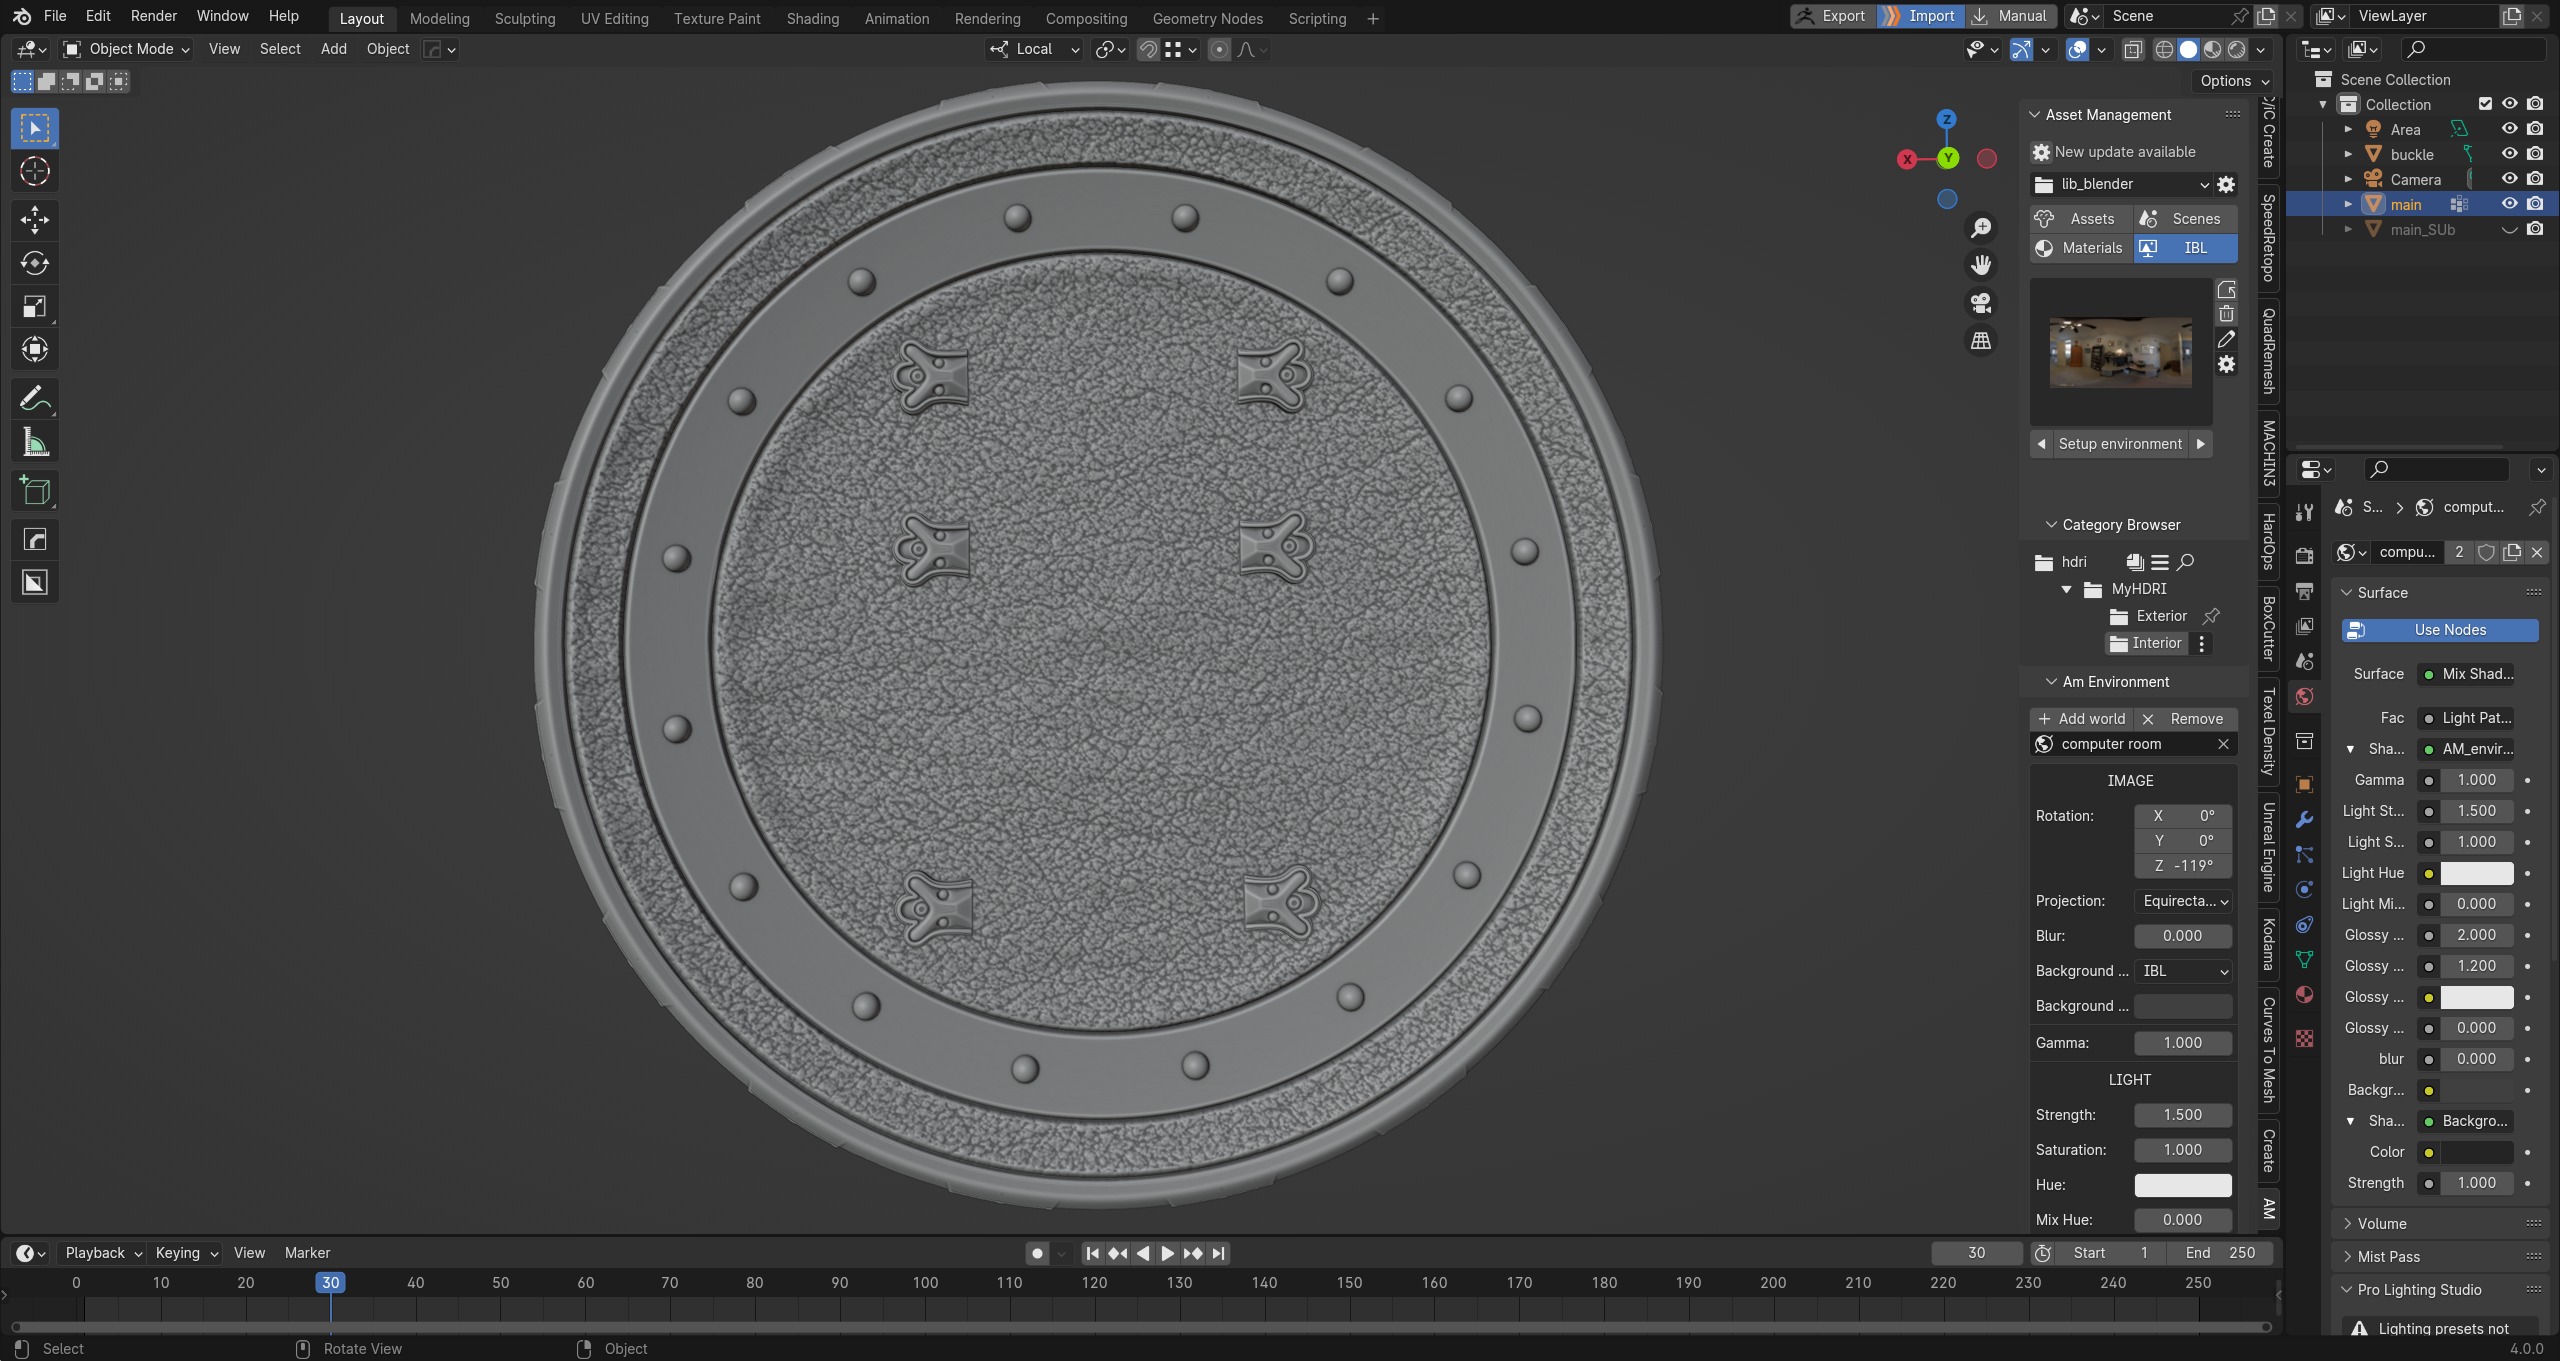Switch perspective/orthographic grid icon
This screenshot has width=2560, height=1361.
1980,341
